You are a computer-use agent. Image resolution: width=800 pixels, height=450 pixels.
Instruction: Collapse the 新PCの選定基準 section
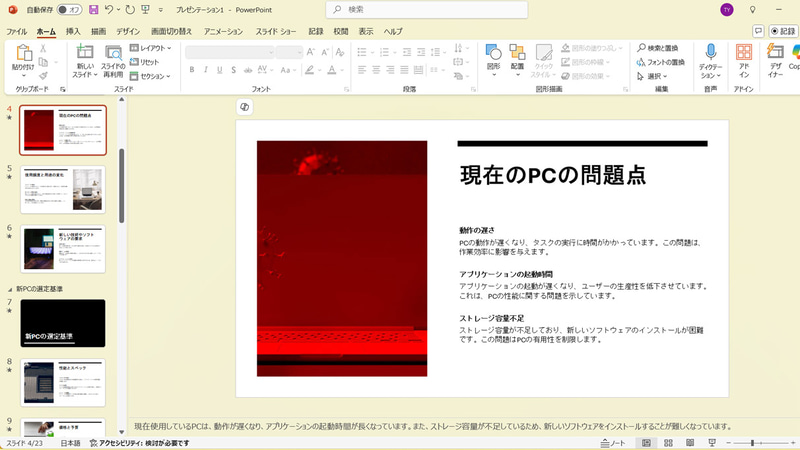tap(10, 289)
